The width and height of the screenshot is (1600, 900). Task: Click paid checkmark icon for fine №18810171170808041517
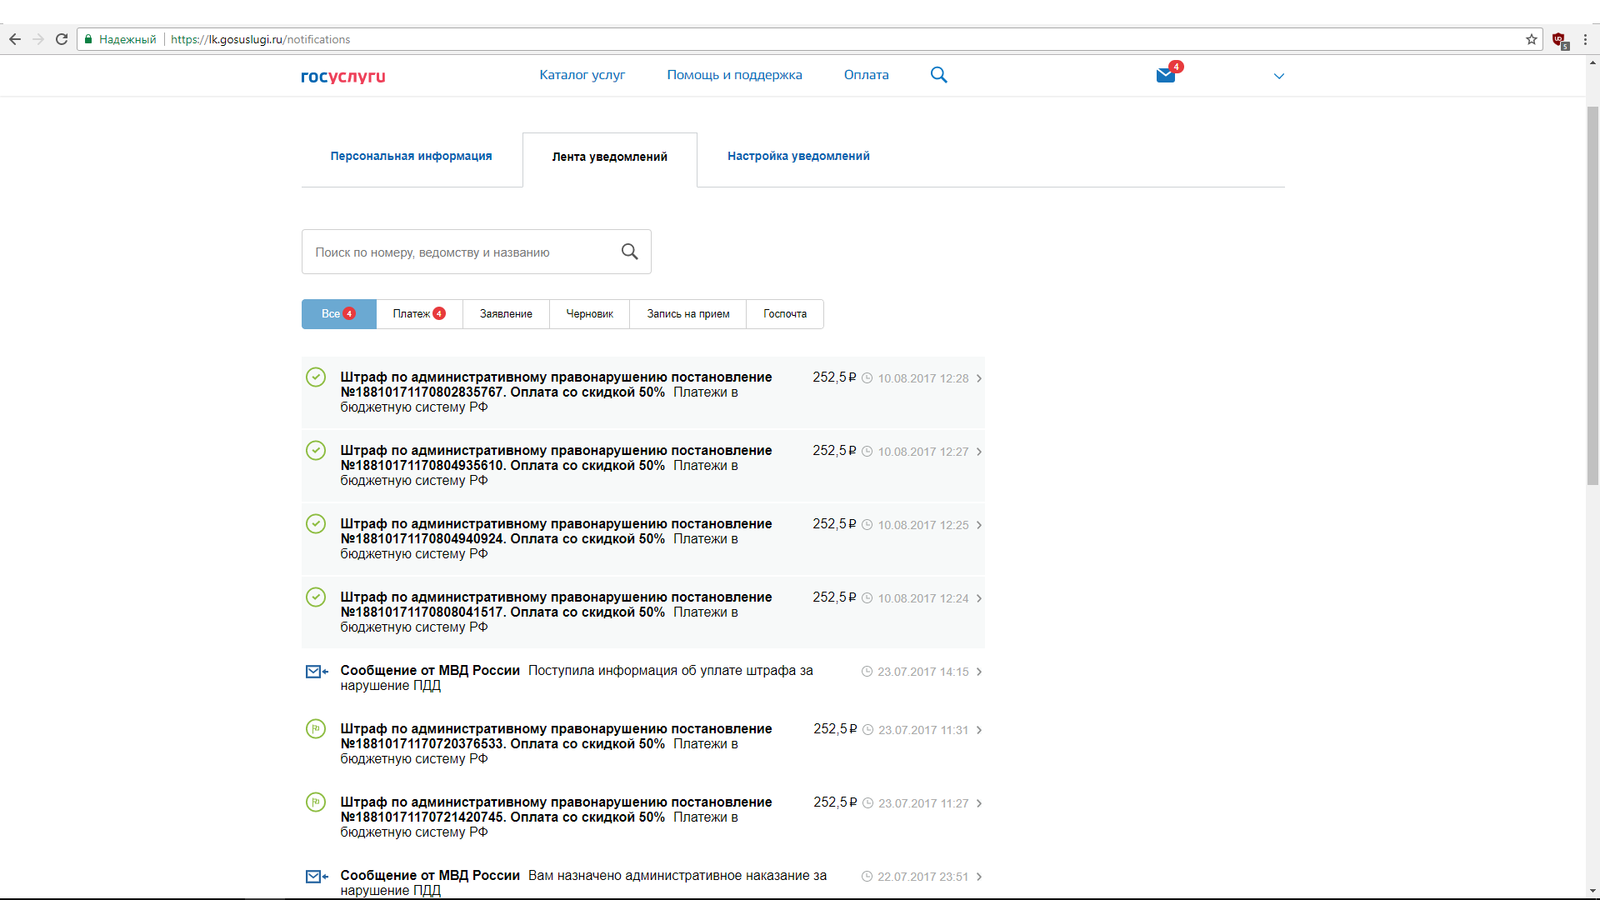pyautogui.click(x=316, y=597)
